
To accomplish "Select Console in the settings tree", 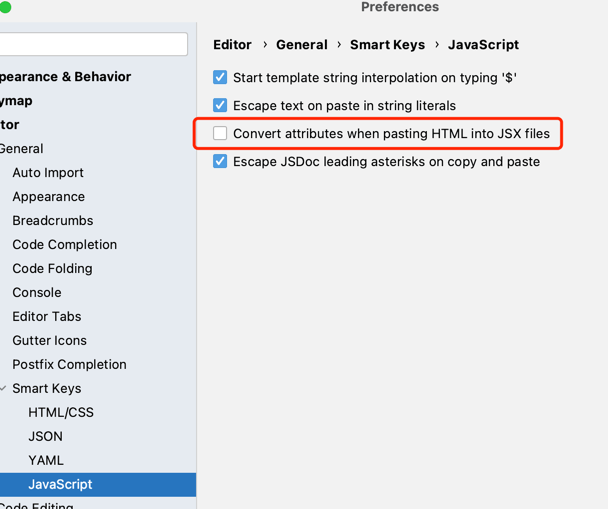I will 37,292.
